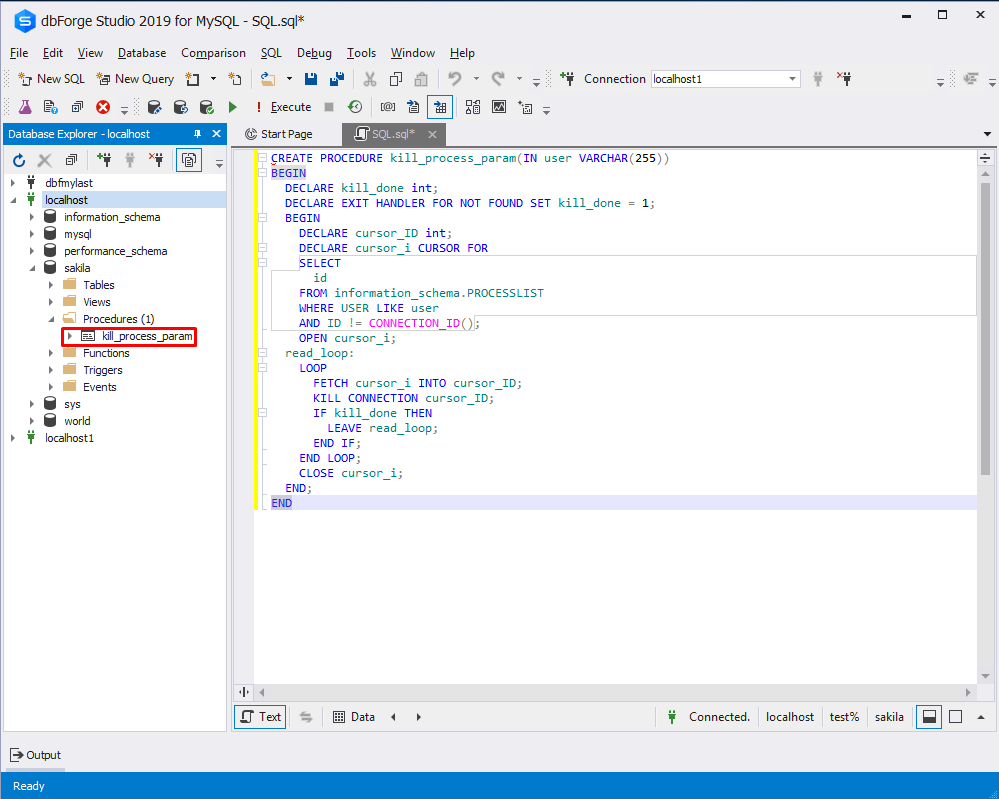Image resolution: width=999 pixels, height=799 pixels.
Task: Toggle the results-as-grid toolbar icon
Action: (440, 107)
